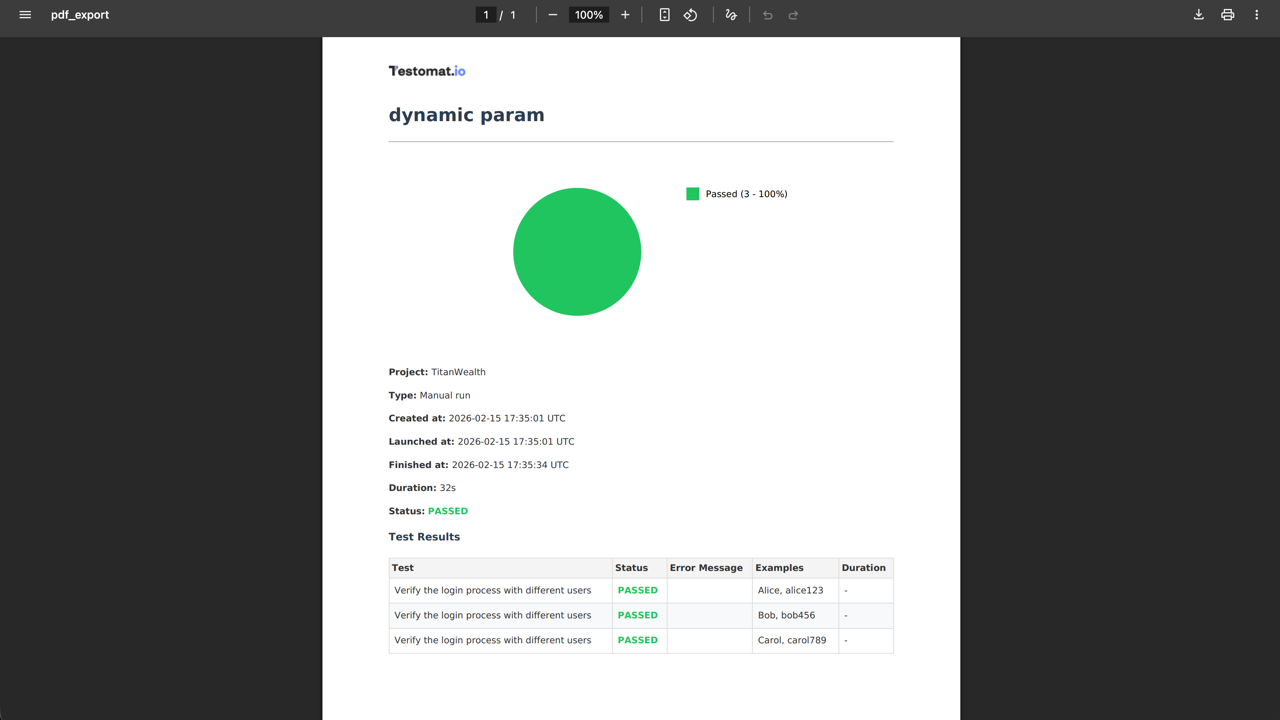Click the zoom level 100% field
Viewport: 1280px width, 720px height.
[x=588, y=15]
